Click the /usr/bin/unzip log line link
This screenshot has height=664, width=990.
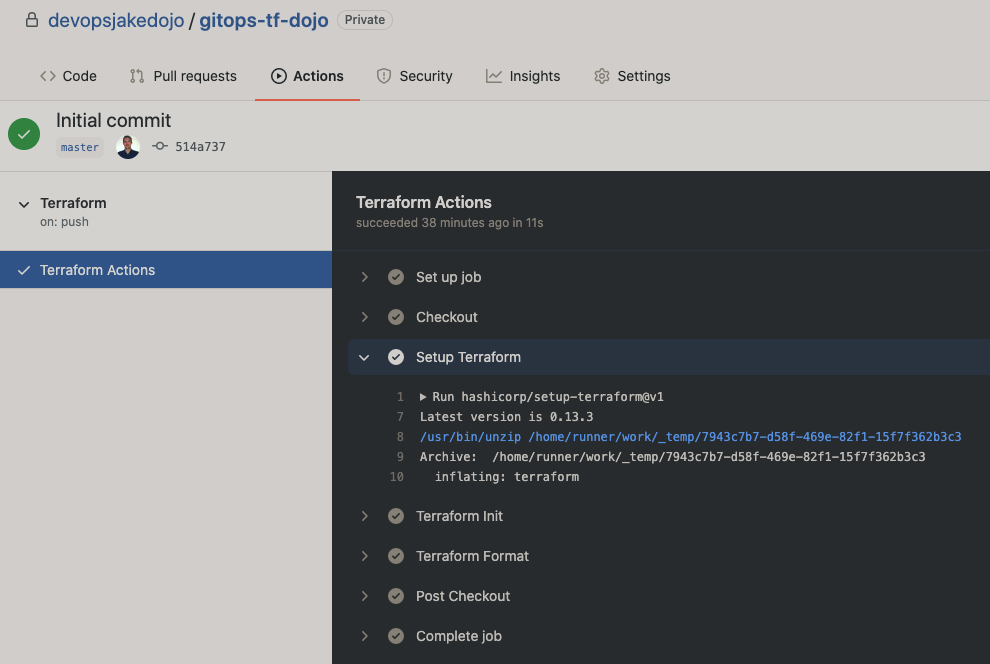tap(691, 437)
